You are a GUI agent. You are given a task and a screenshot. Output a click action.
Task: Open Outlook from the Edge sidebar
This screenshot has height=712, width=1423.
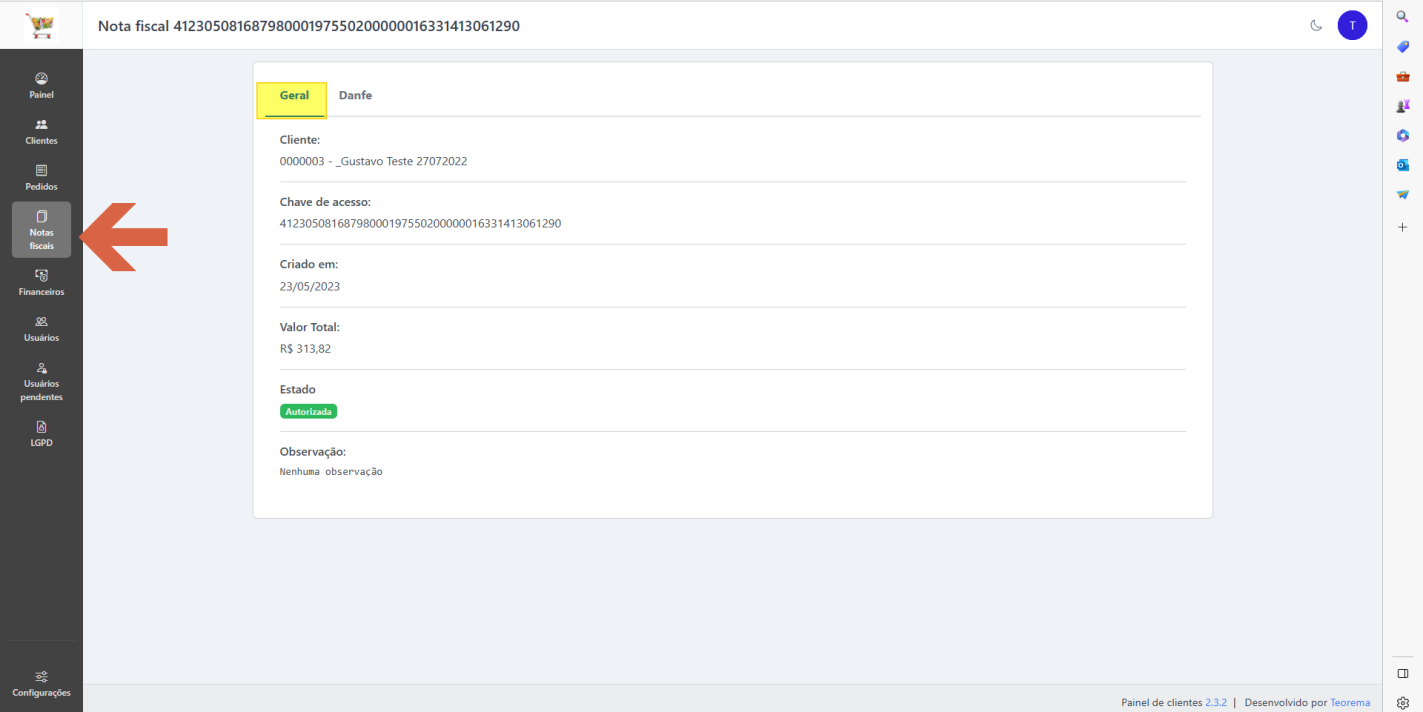point(1403,165)
